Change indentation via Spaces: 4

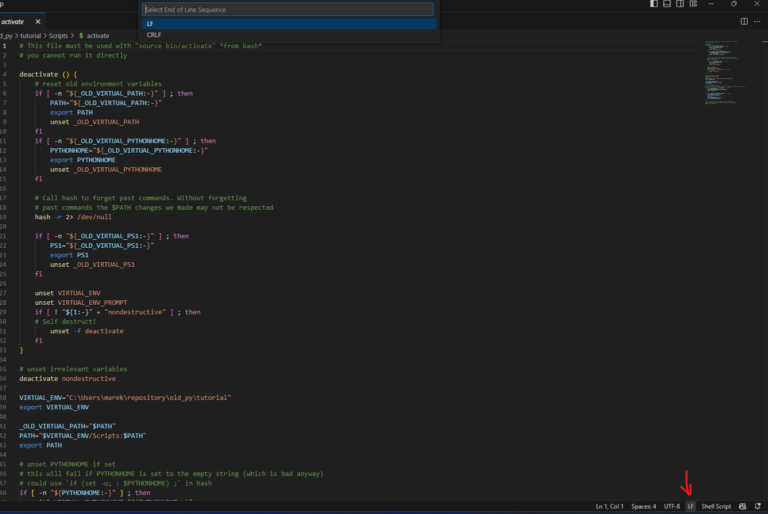click(644, 507)
